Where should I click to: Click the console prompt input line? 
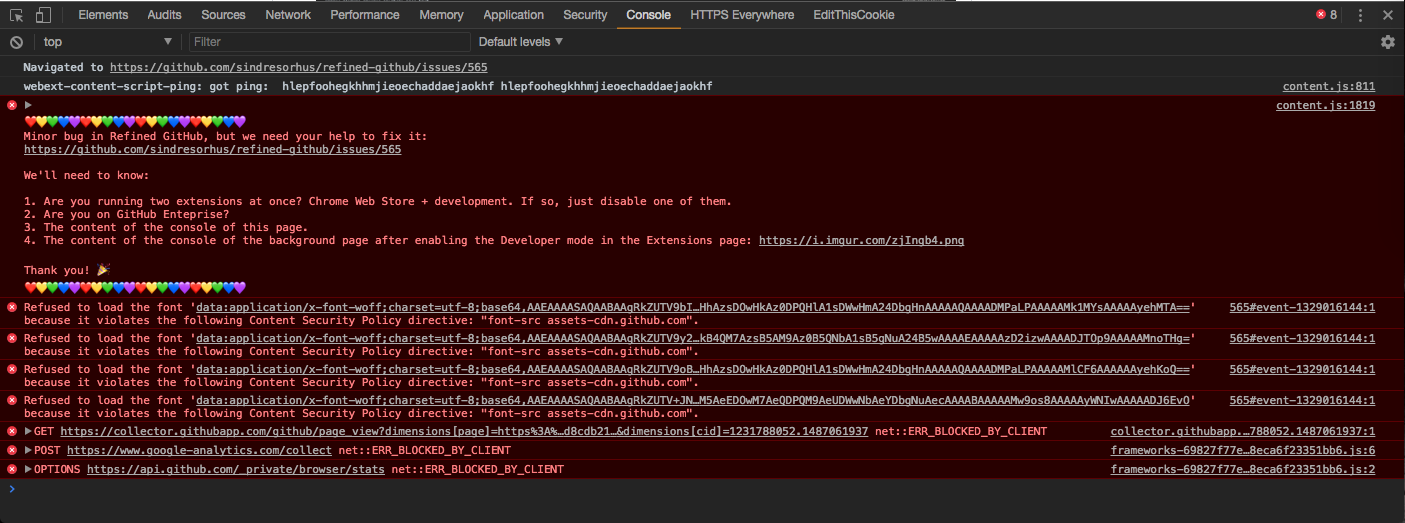click(x=702, y=490)
